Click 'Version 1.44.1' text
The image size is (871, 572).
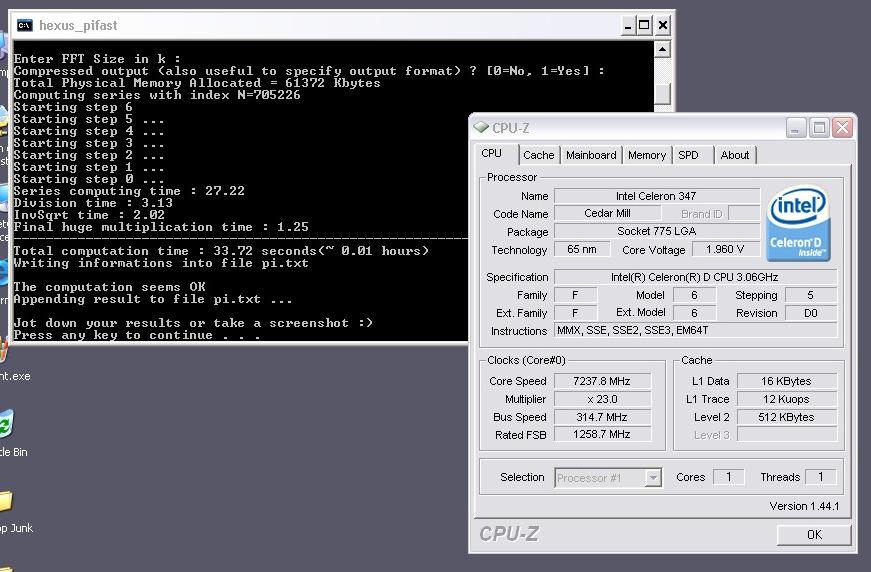pos(804,506)
